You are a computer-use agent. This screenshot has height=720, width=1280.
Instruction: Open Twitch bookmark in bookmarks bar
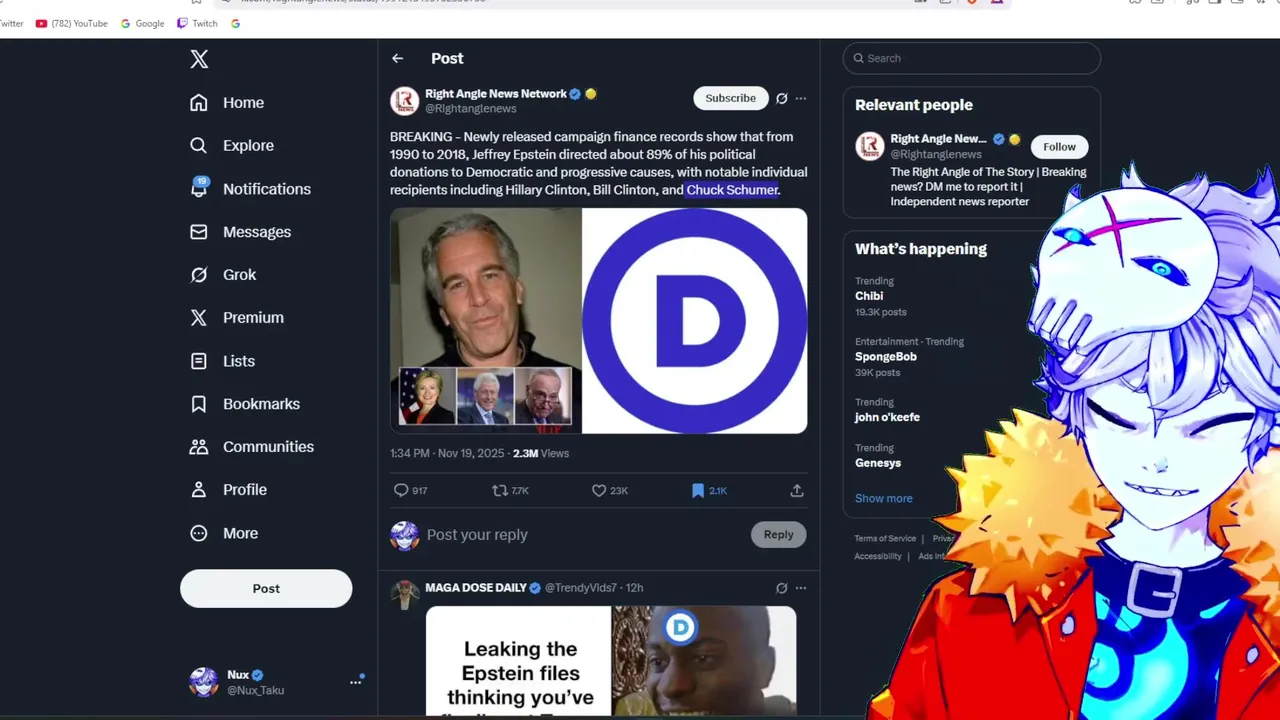(197, 23)
